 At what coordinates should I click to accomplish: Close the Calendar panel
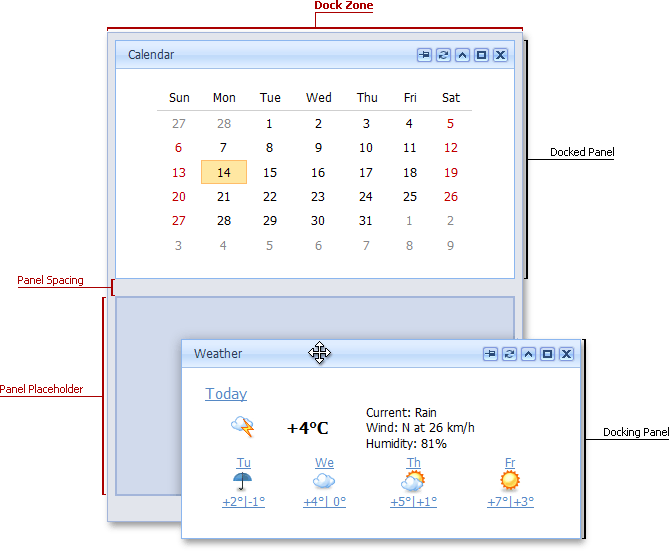(x=500, y=55)
